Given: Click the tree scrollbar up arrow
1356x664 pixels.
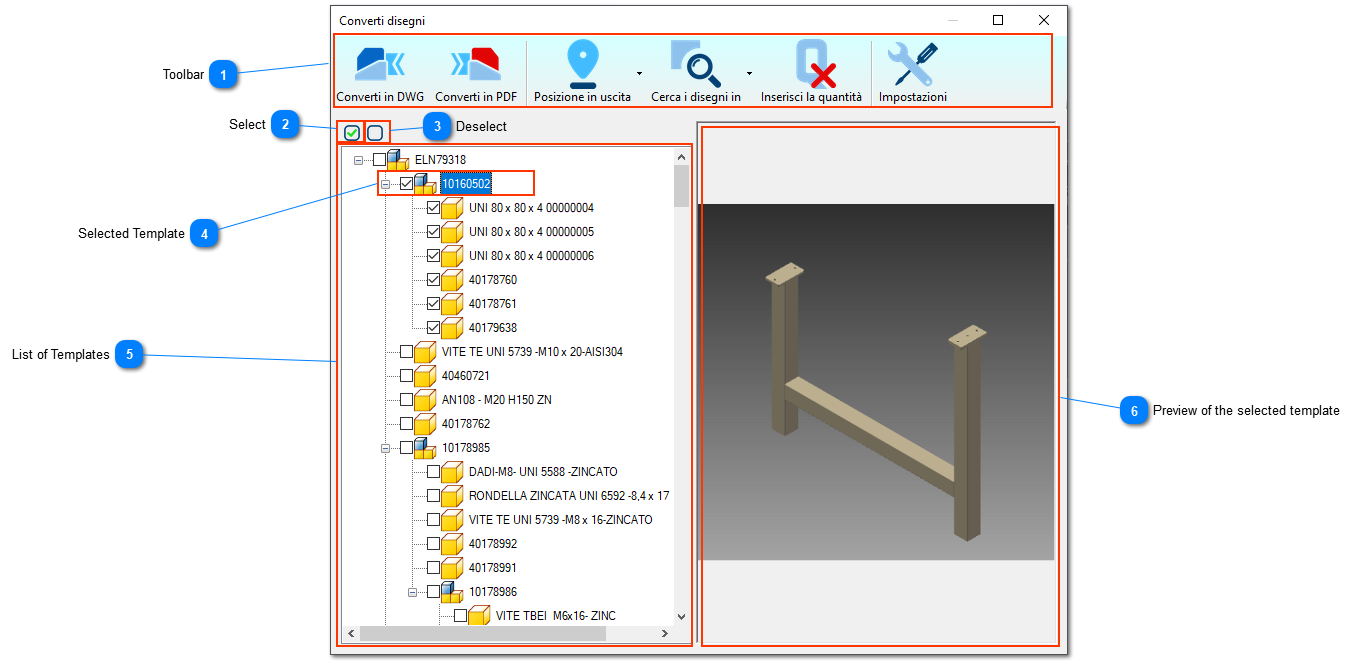Looking at the screenshot, I should pos(682,156).
